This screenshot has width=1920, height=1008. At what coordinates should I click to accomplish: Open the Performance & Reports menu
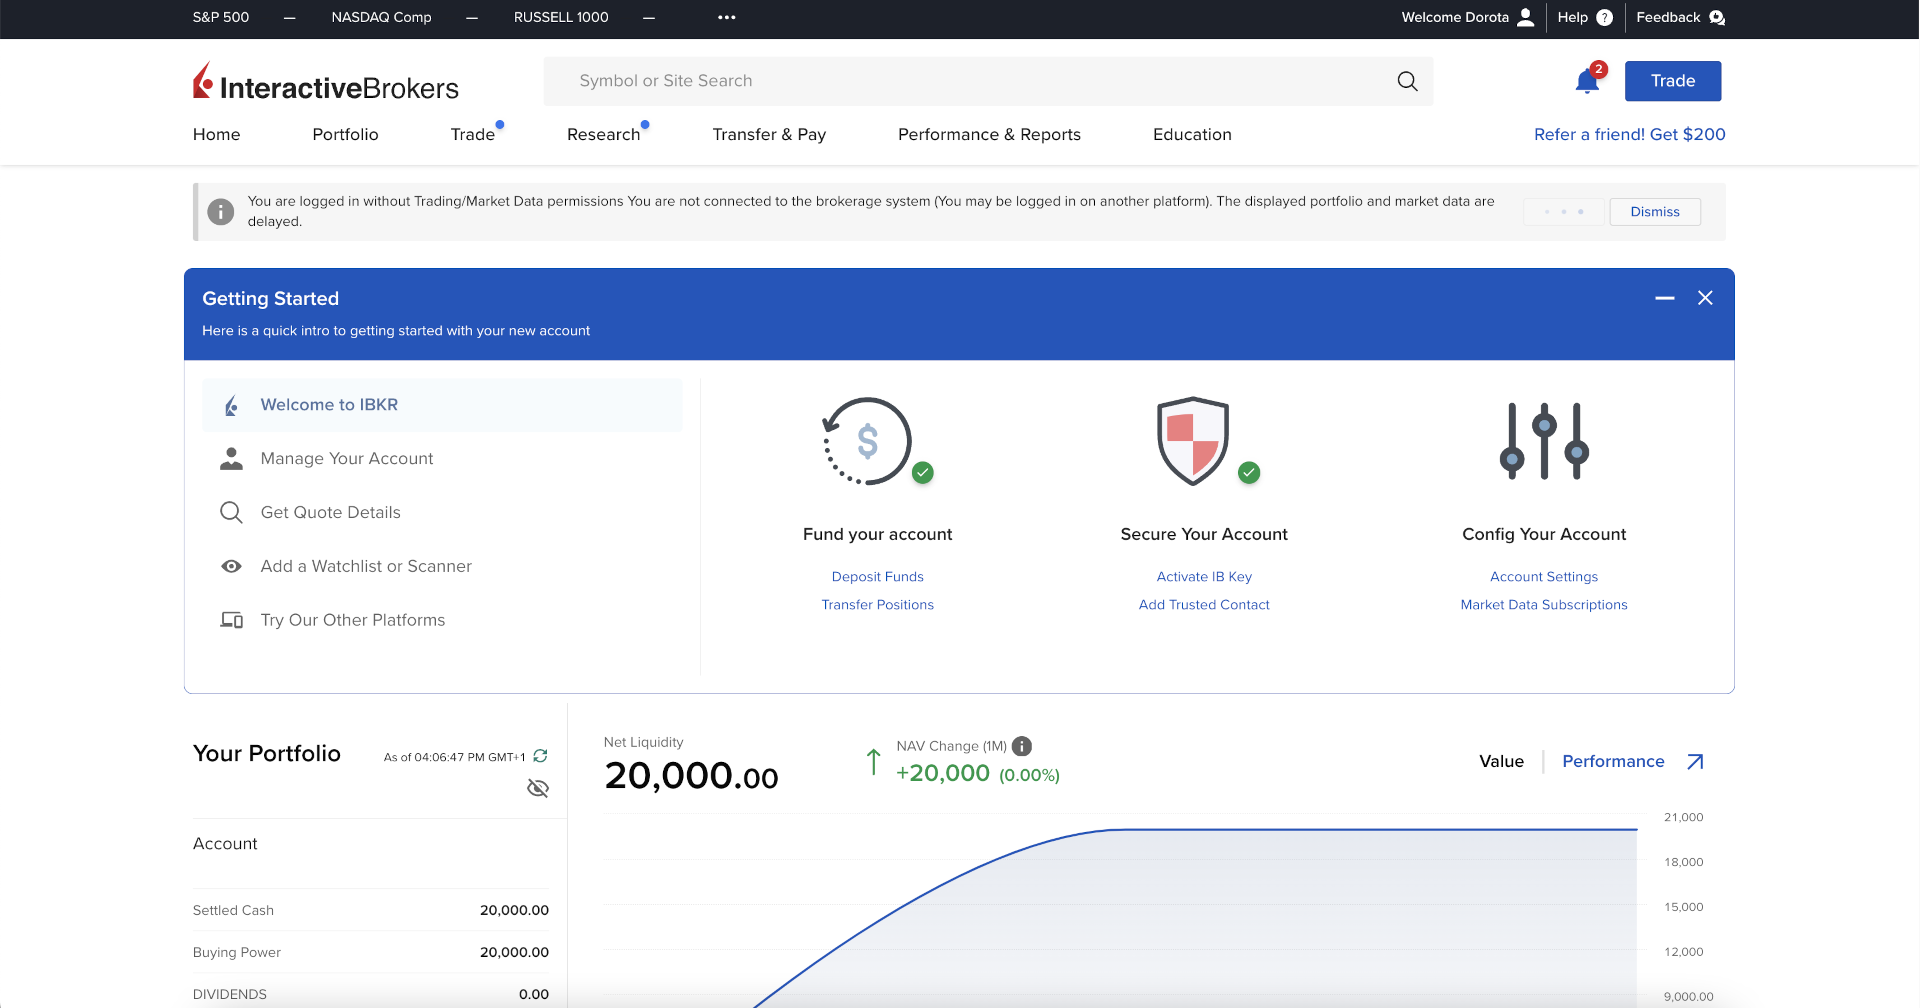pyautogui.click(x=989, y=135)
